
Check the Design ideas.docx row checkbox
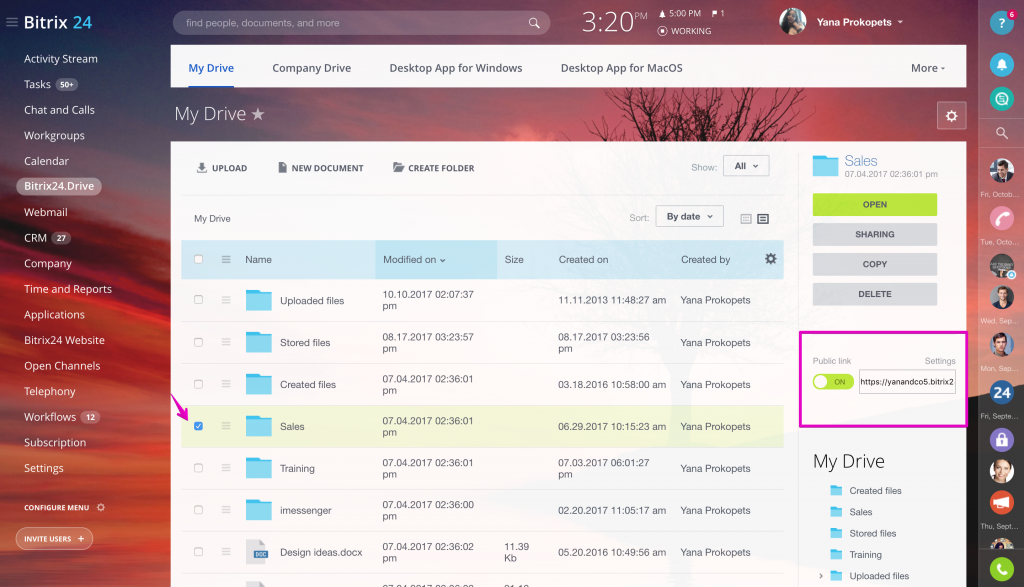(x=199, y=552)
